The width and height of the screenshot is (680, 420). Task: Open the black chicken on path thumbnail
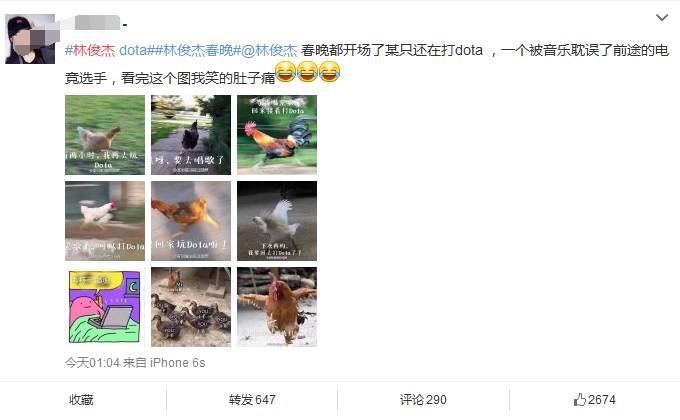click(x=191, y=135)
